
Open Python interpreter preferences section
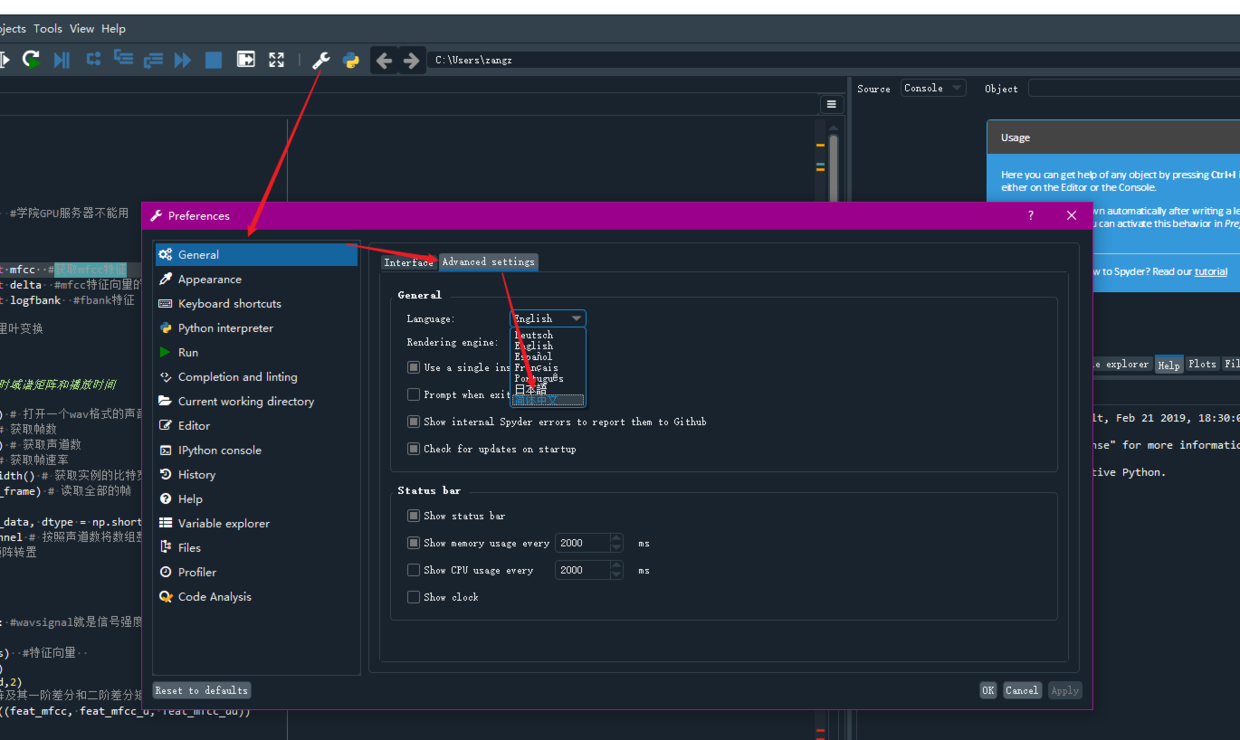coord(256,328)
